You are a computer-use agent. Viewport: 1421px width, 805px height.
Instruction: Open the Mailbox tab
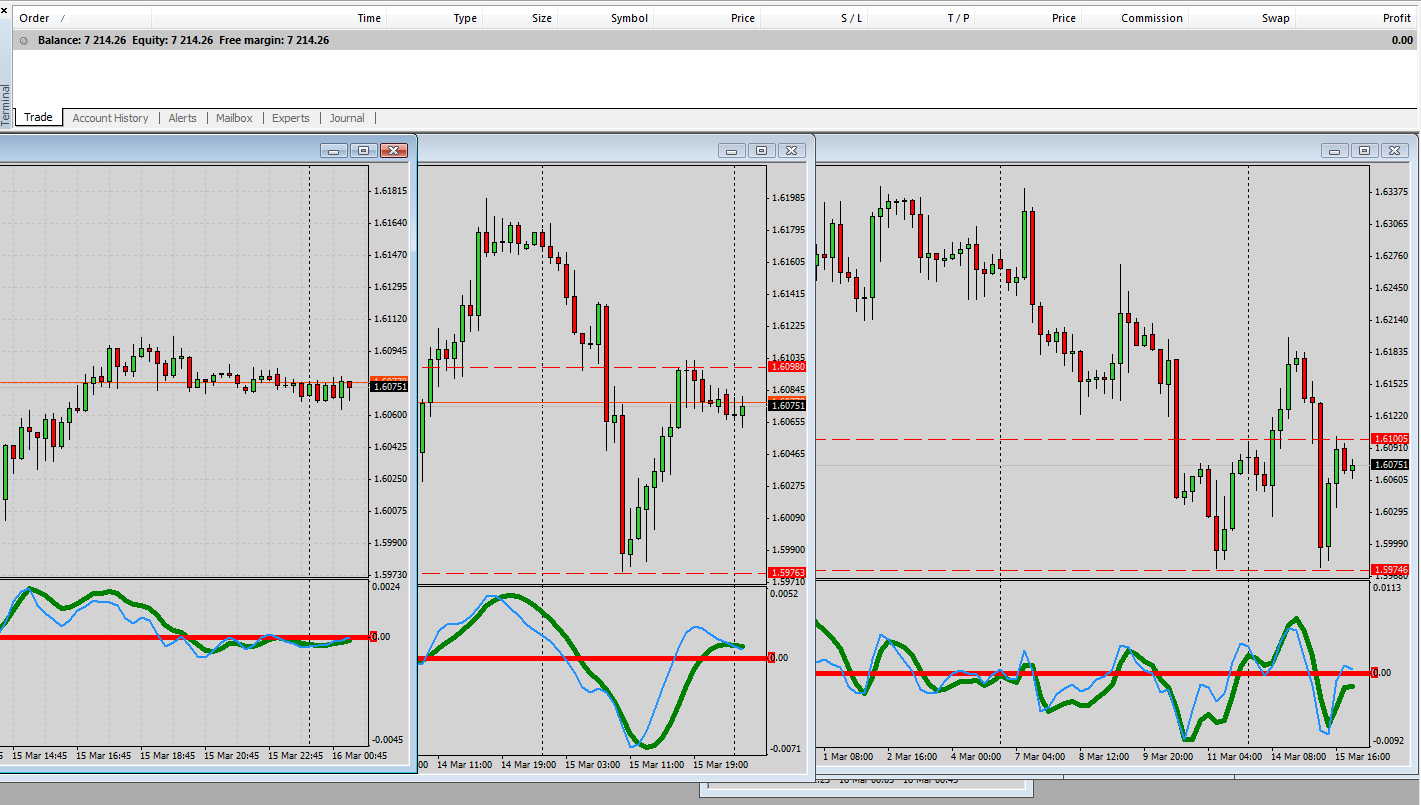click(x=234, y=118)
